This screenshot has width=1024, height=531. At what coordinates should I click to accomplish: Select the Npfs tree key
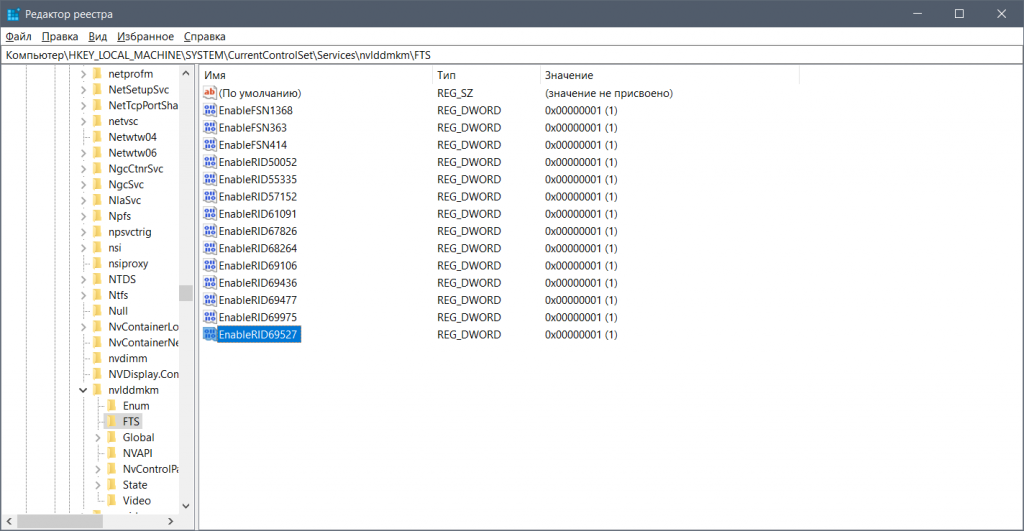[x=120, y=216]
